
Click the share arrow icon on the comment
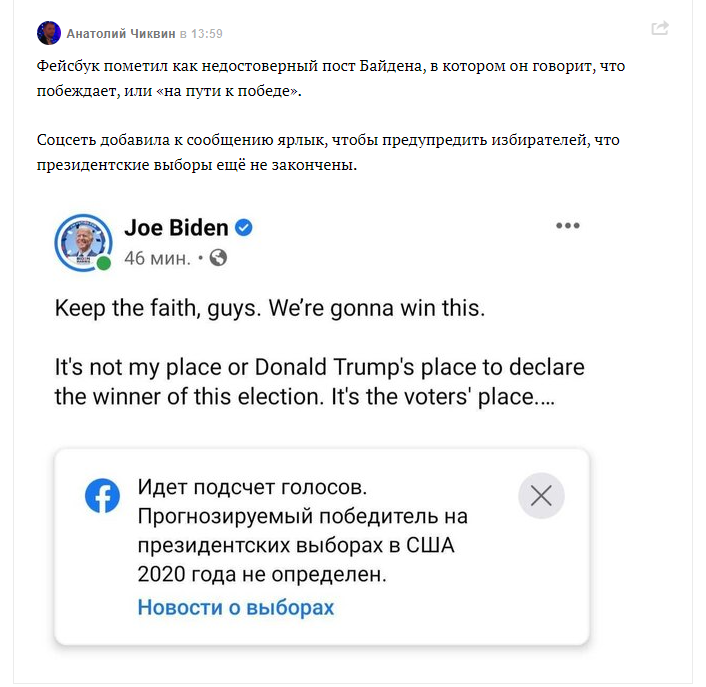pos(660,29)
